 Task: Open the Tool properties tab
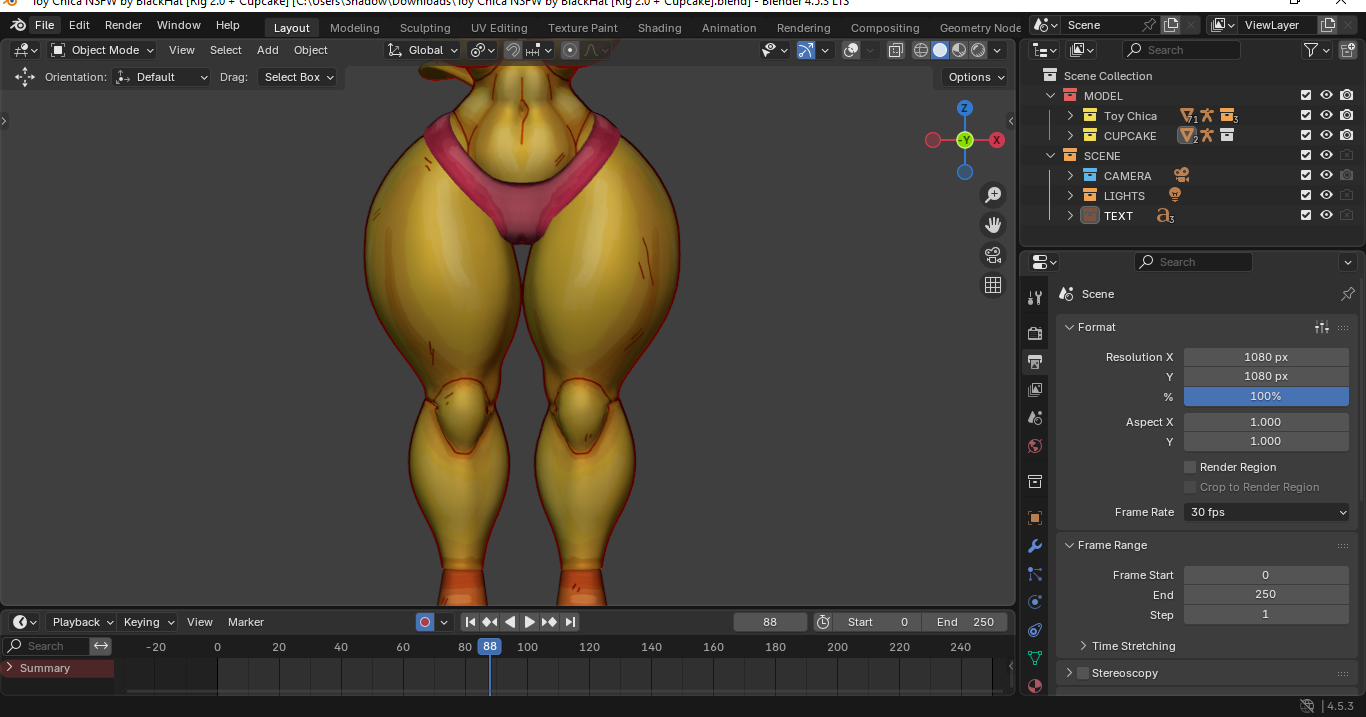pos(1035,298)
